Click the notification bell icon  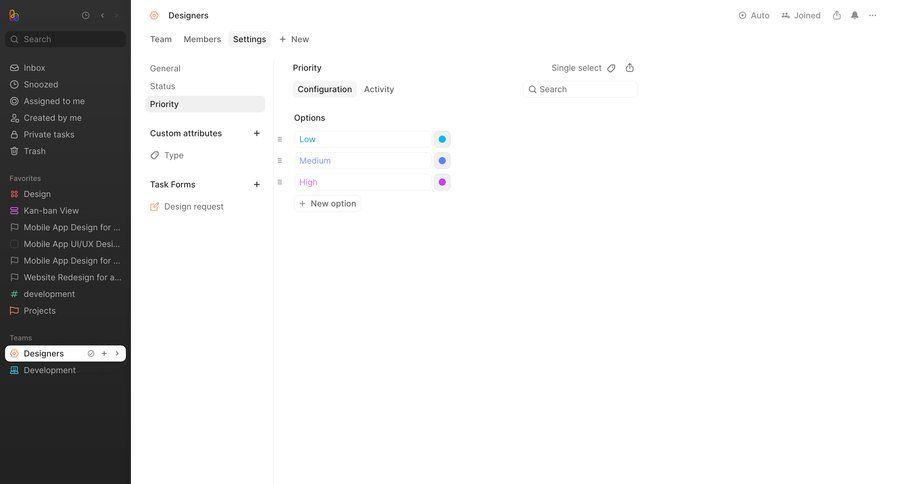(x=854, y=15)
